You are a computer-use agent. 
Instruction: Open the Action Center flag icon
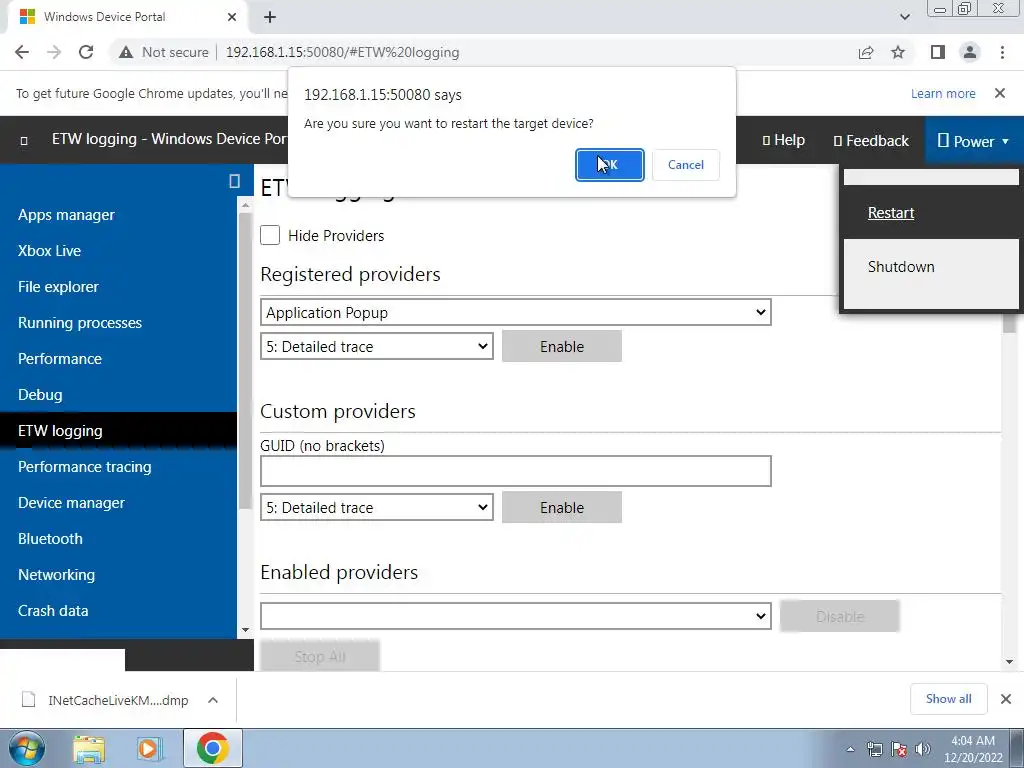[x=899, y=749]
